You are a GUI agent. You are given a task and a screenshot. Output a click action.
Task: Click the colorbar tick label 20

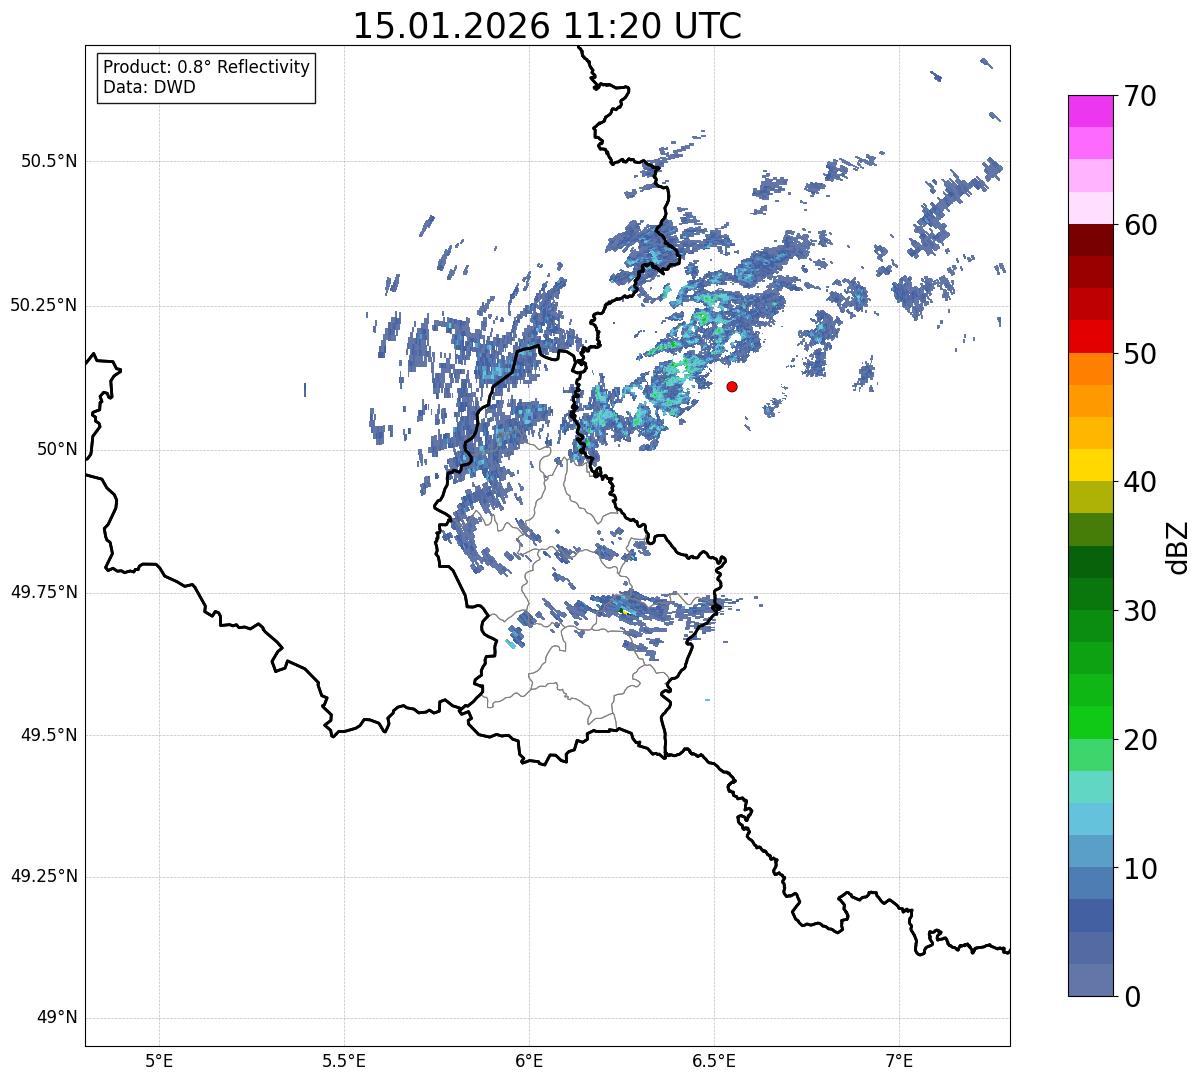tap(1139, 740)
